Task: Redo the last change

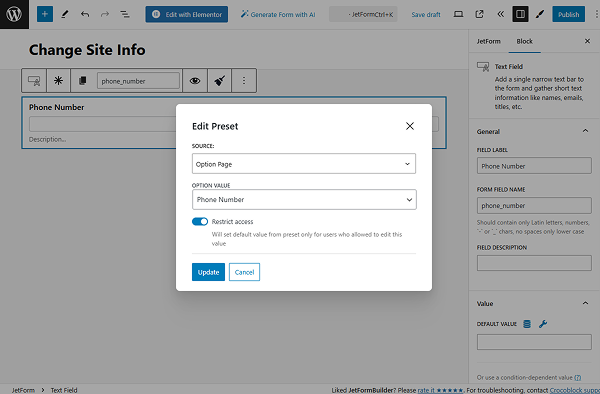Action: pyautogui.click(x=104, y=14)
